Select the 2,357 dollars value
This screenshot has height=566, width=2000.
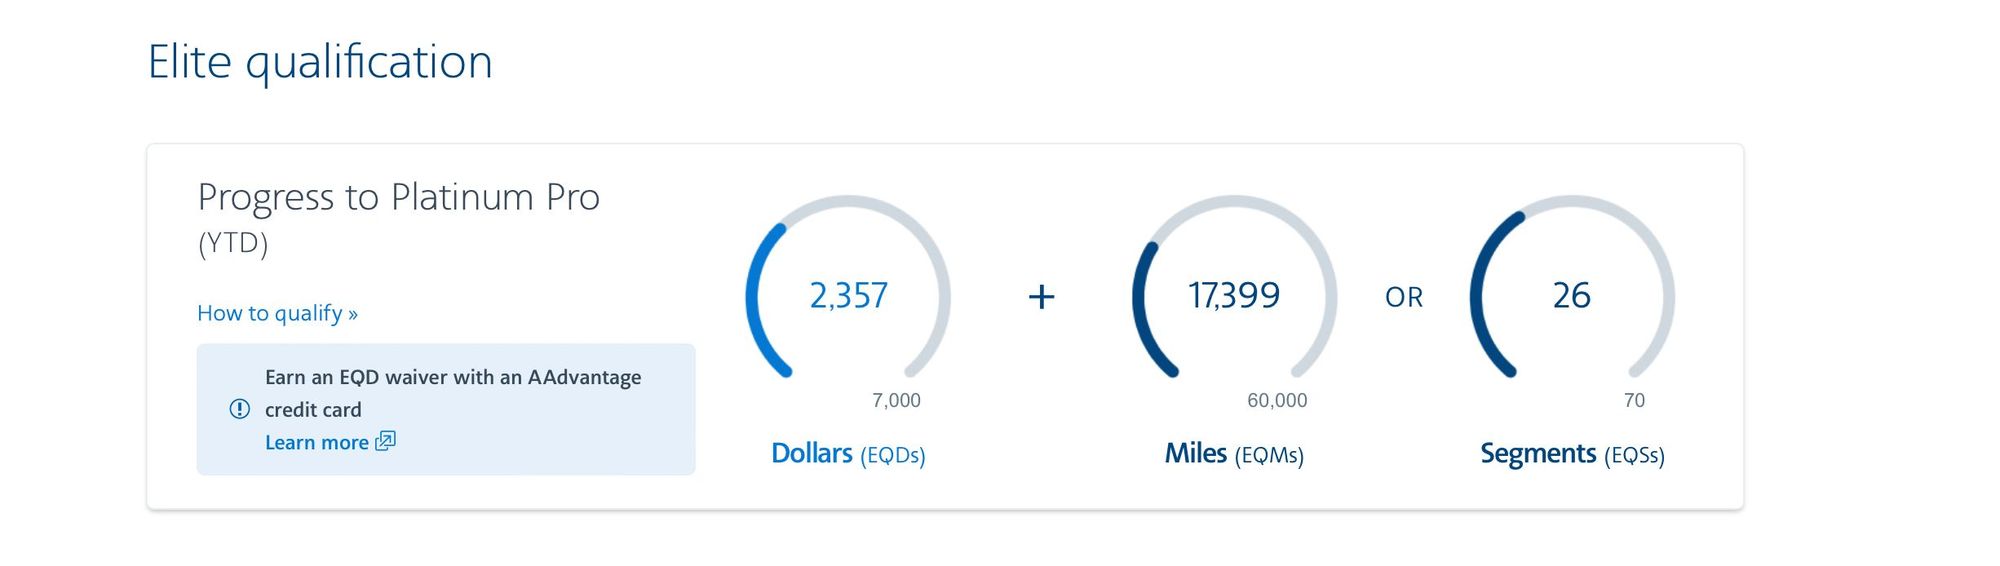pyautogui.click(x=848, y=296)
